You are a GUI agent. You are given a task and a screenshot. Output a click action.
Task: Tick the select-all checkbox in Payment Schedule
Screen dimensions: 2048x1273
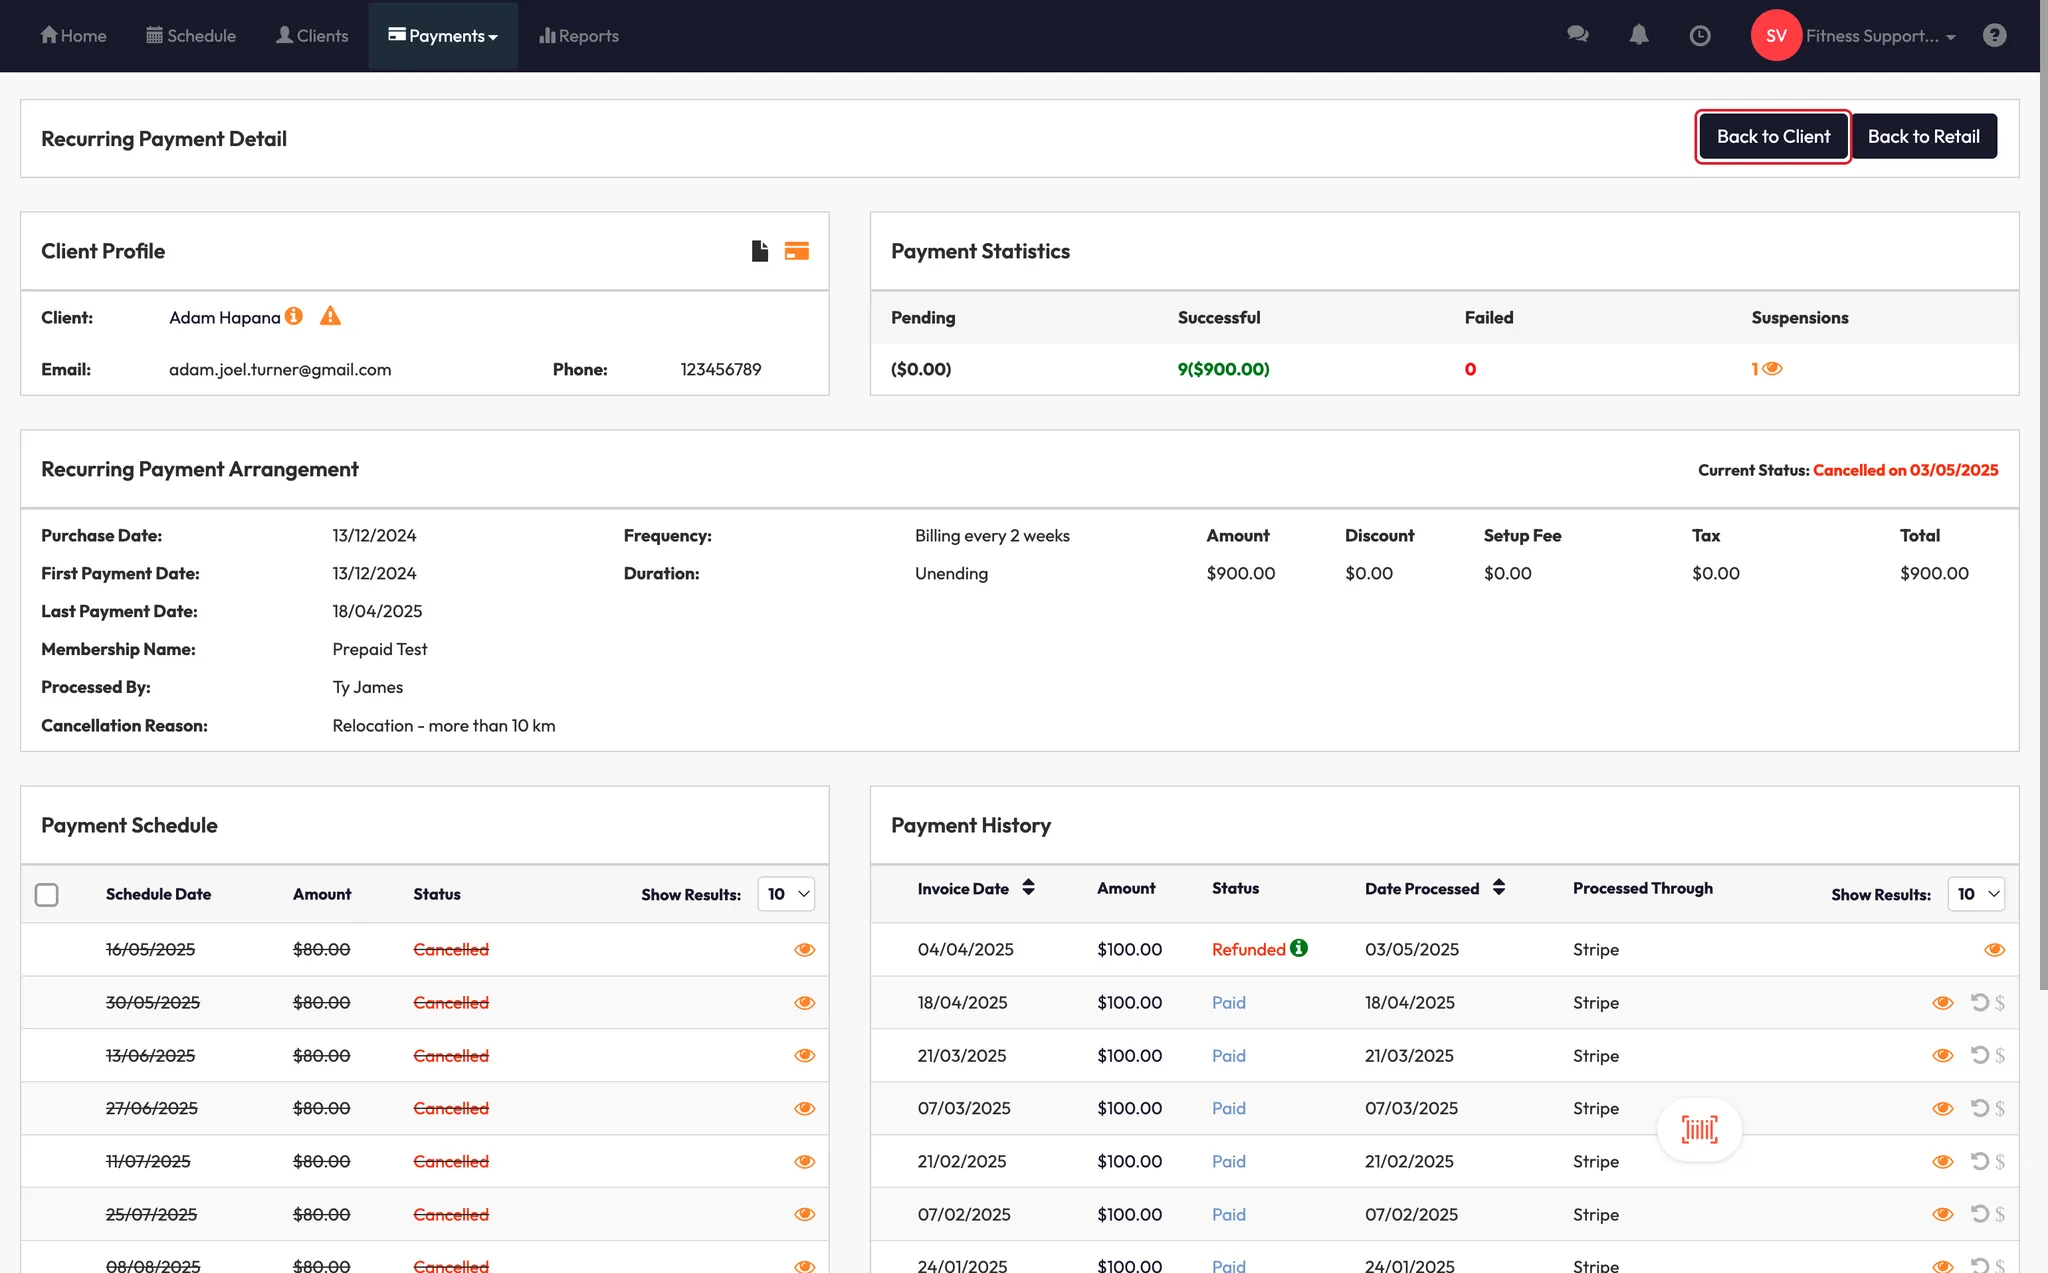click(47, 894)
